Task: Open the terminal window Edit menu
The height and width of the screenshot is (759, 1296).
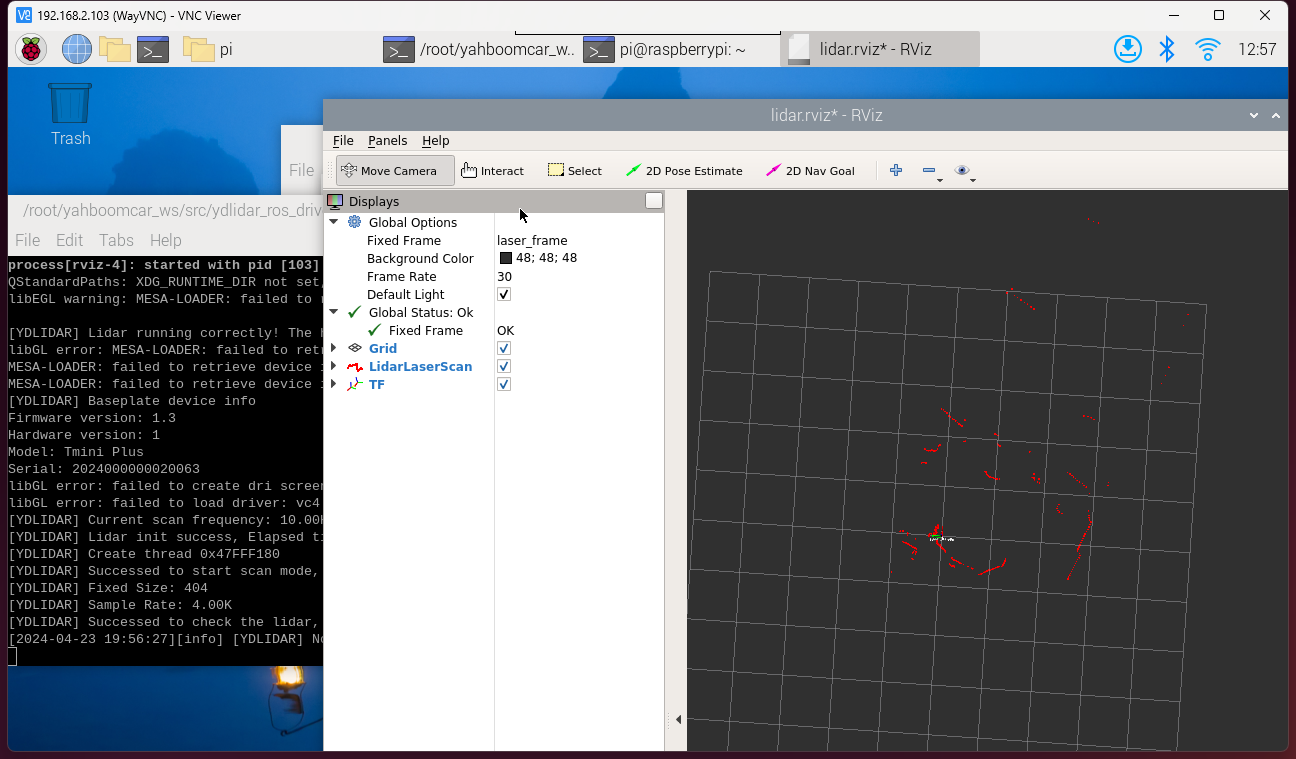Action: coord(69,240)
